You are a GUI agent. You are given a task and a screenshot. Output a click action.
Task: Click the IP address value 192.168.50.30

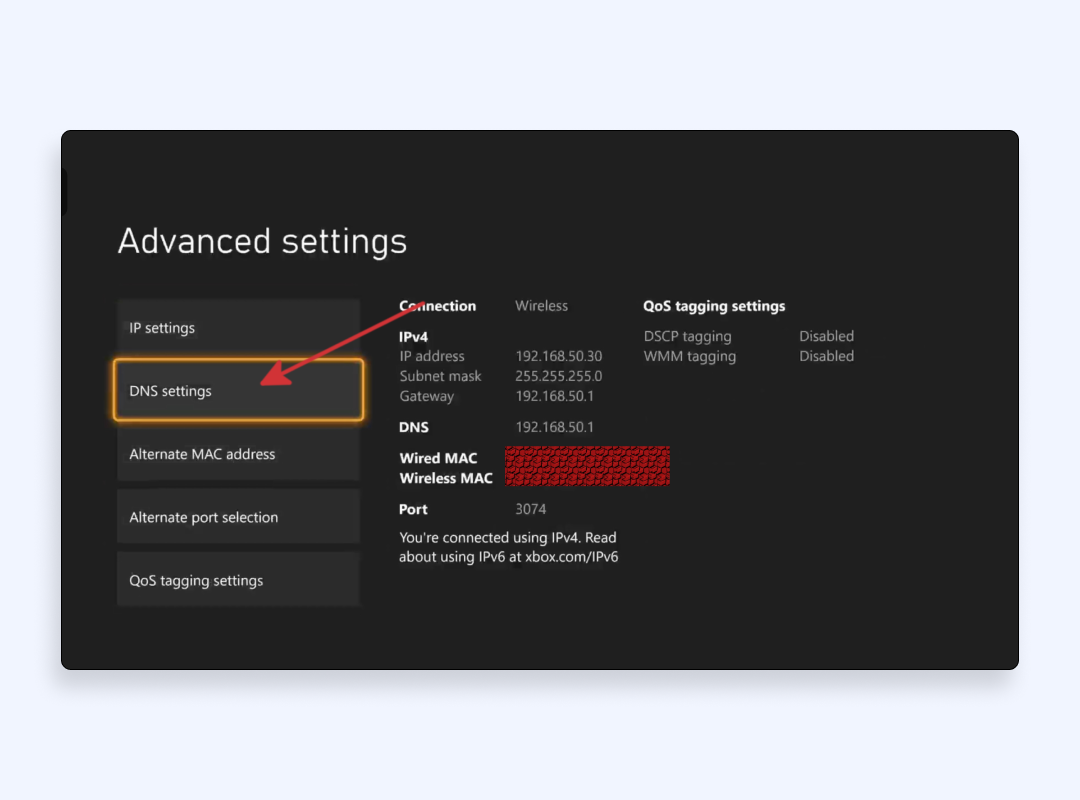[558, 356]
